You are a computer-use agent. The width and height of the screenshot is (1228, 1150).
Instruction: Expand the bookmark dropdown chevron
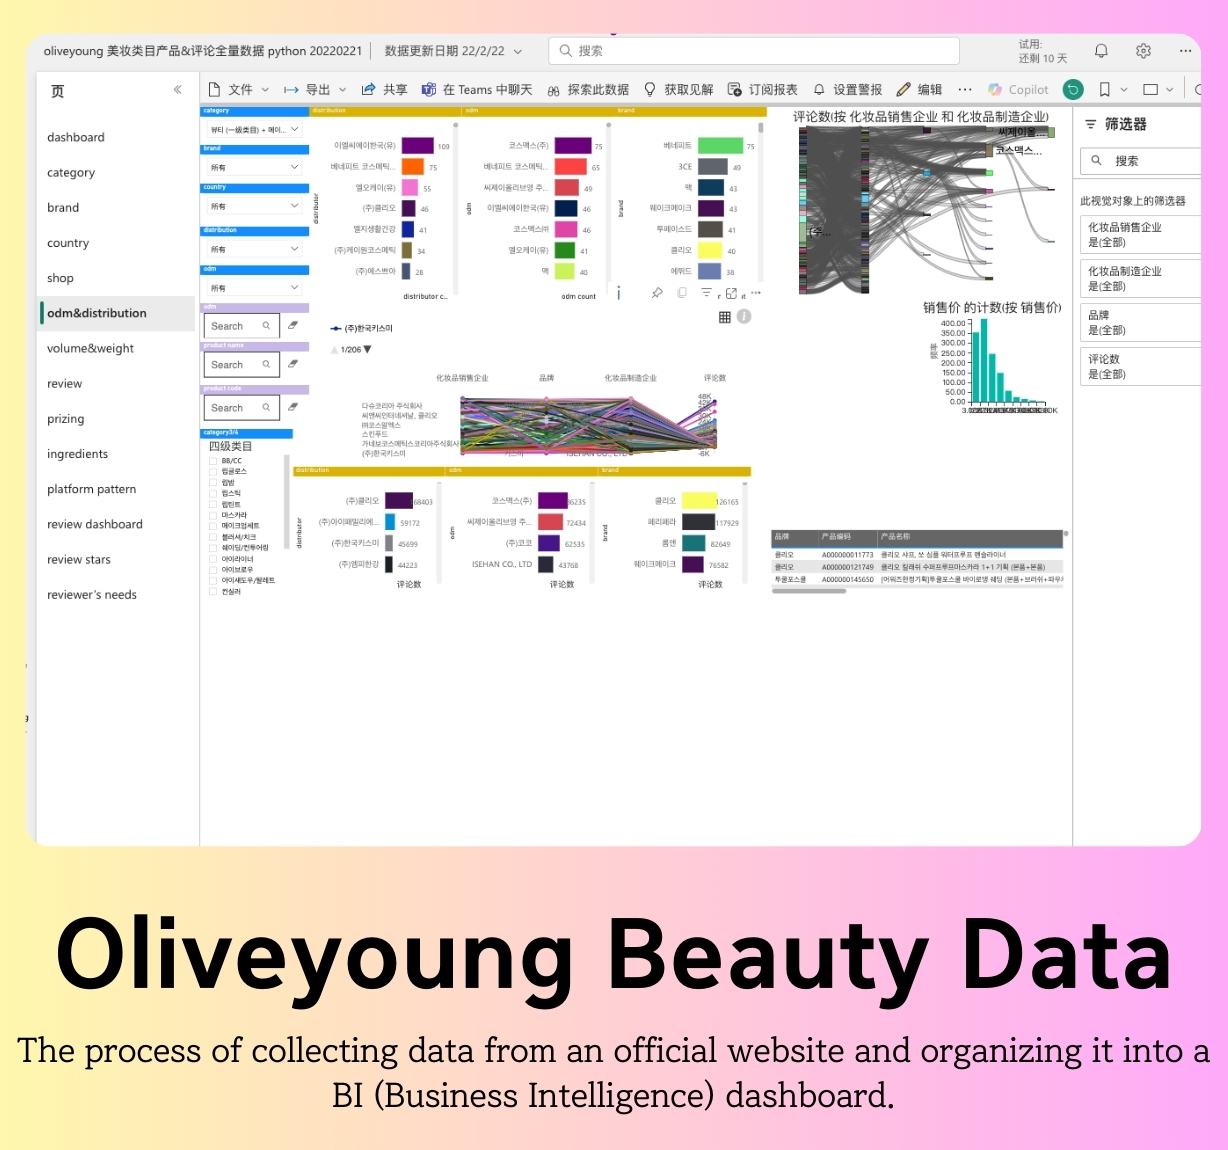1124,89
